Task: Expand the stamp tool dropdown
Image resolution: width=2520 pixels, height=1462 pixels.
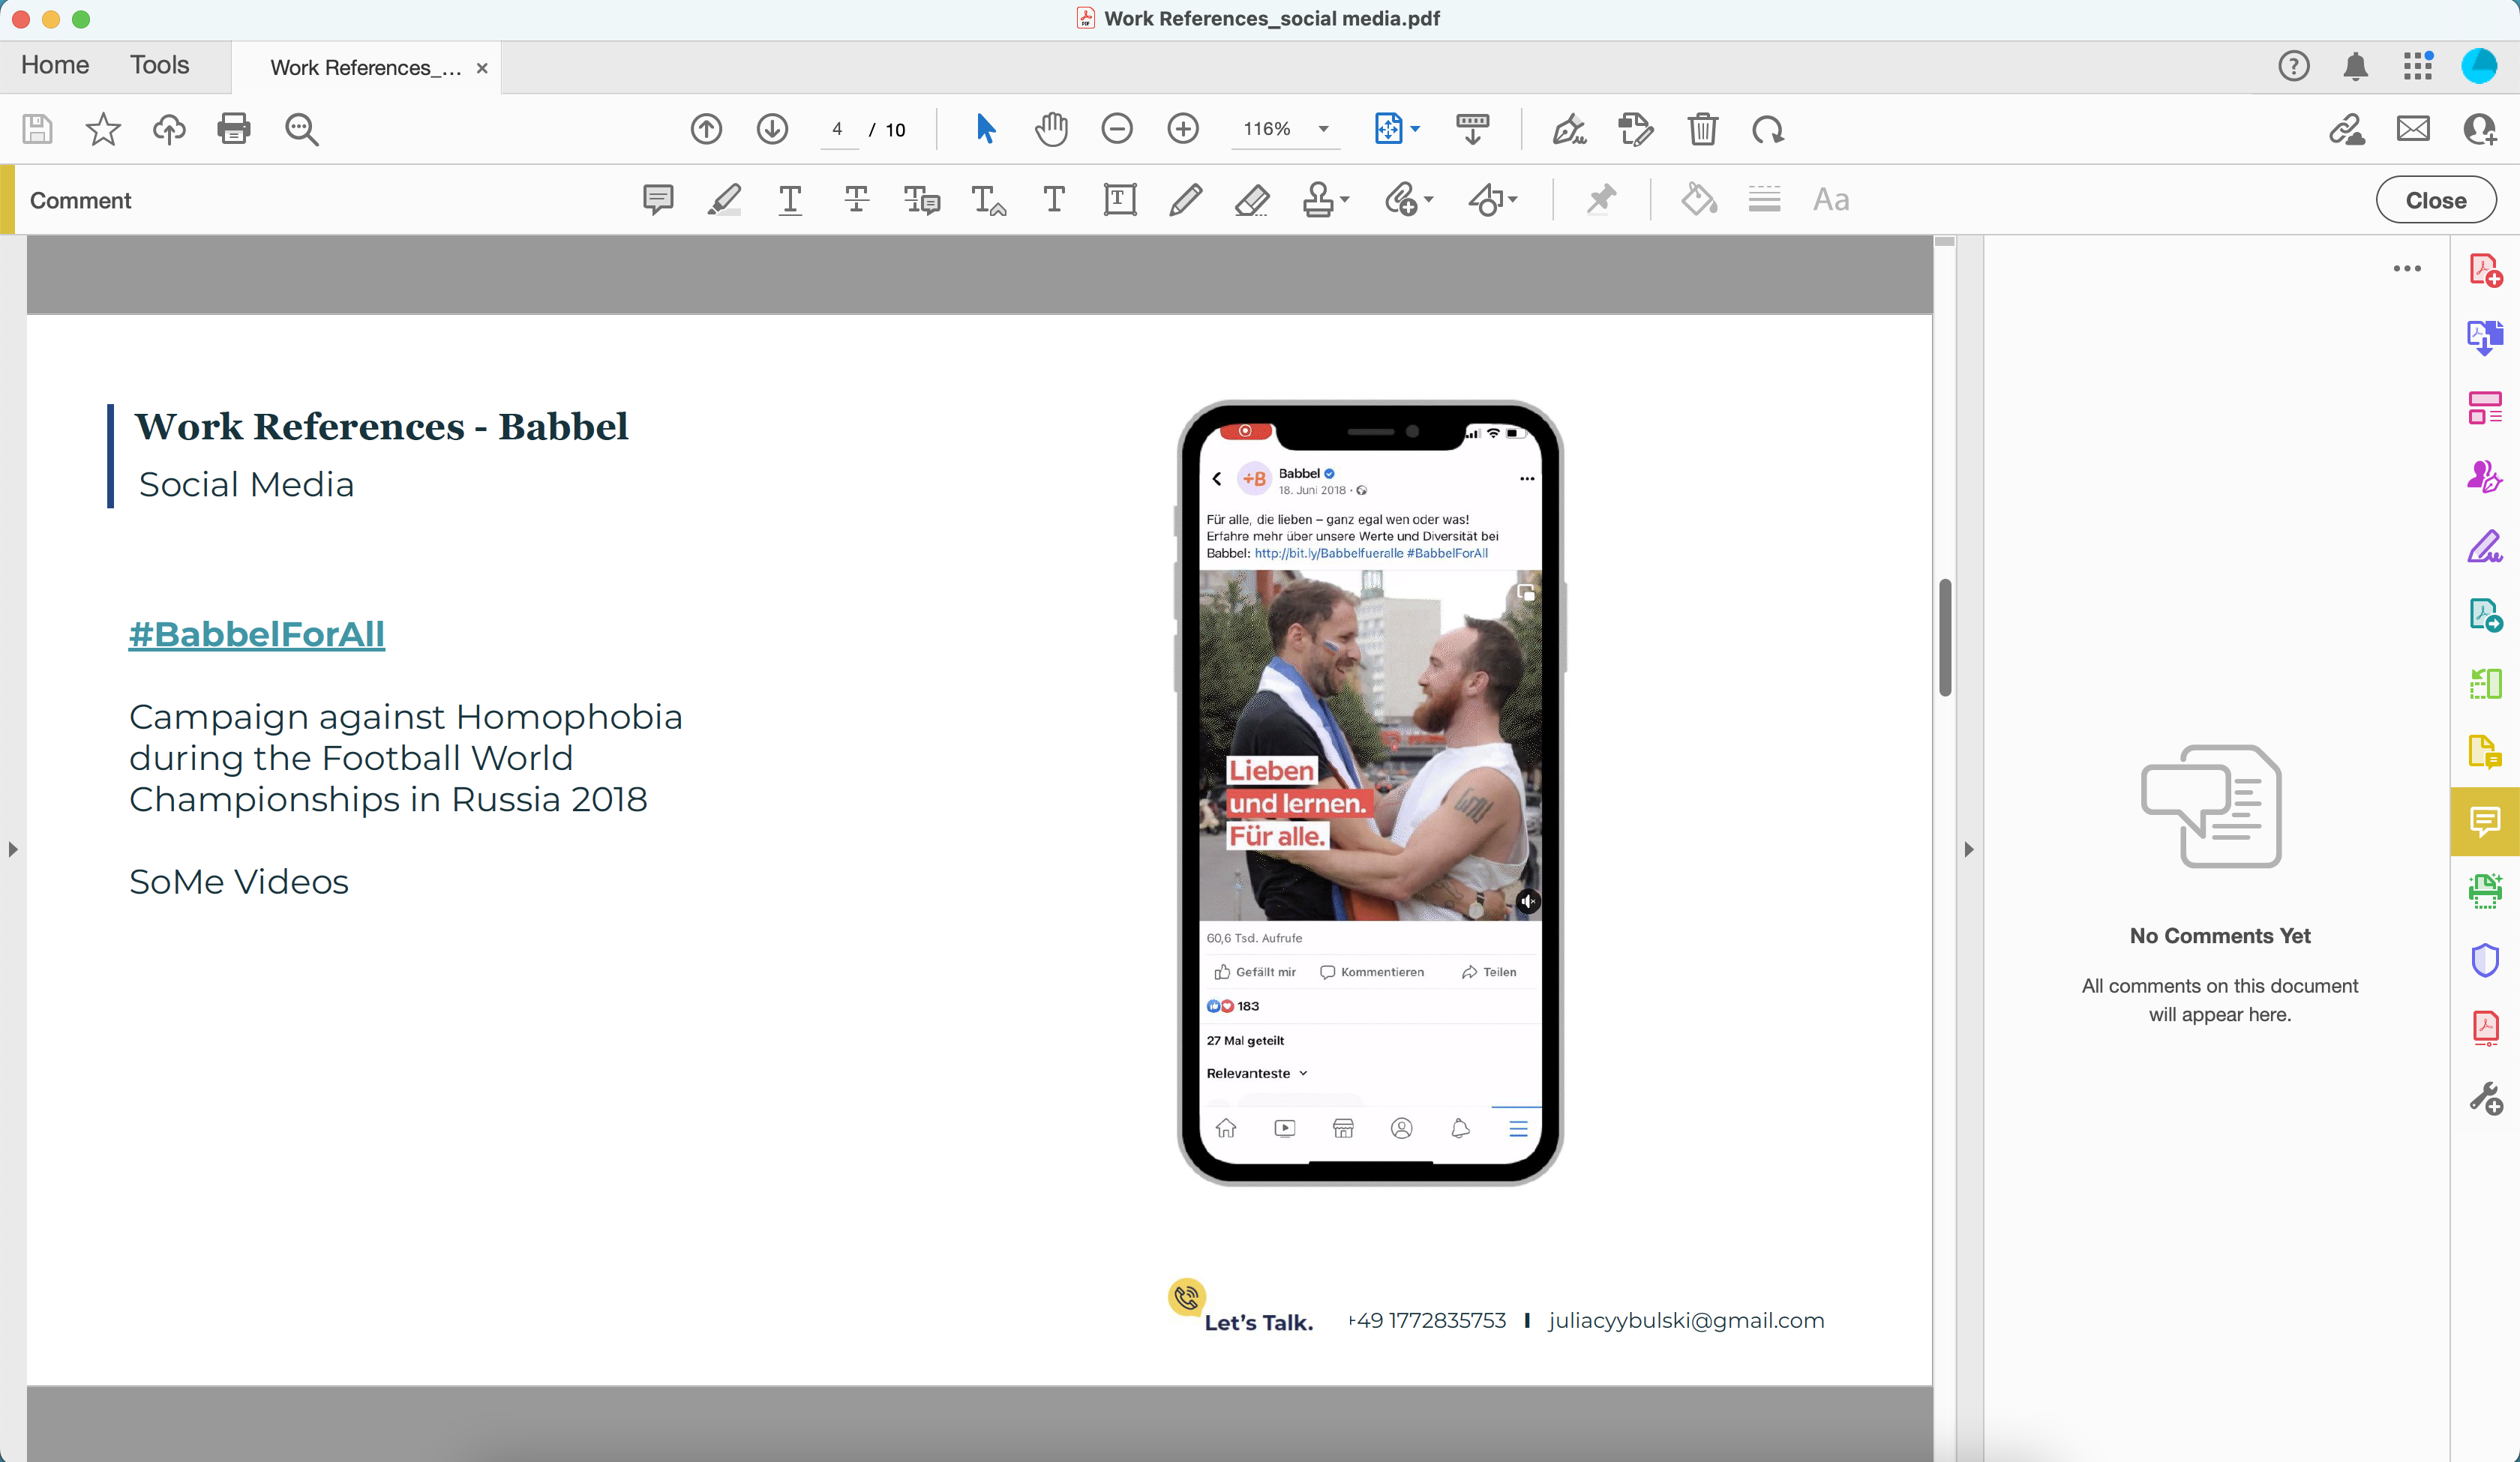Action: tap(1345, 200)
